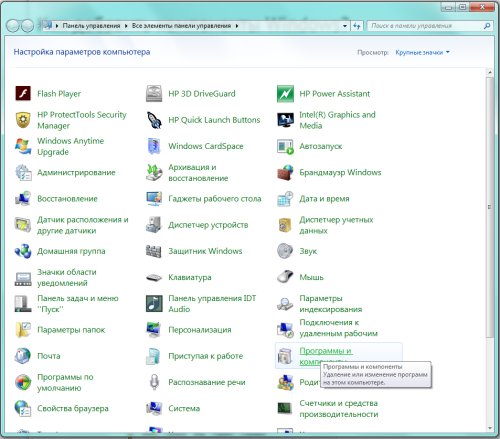The width and height of the screenshot is (500, 439).
Task: Click Все элементы панели управления breadcrumb
Action: click(x=181, y=26)
